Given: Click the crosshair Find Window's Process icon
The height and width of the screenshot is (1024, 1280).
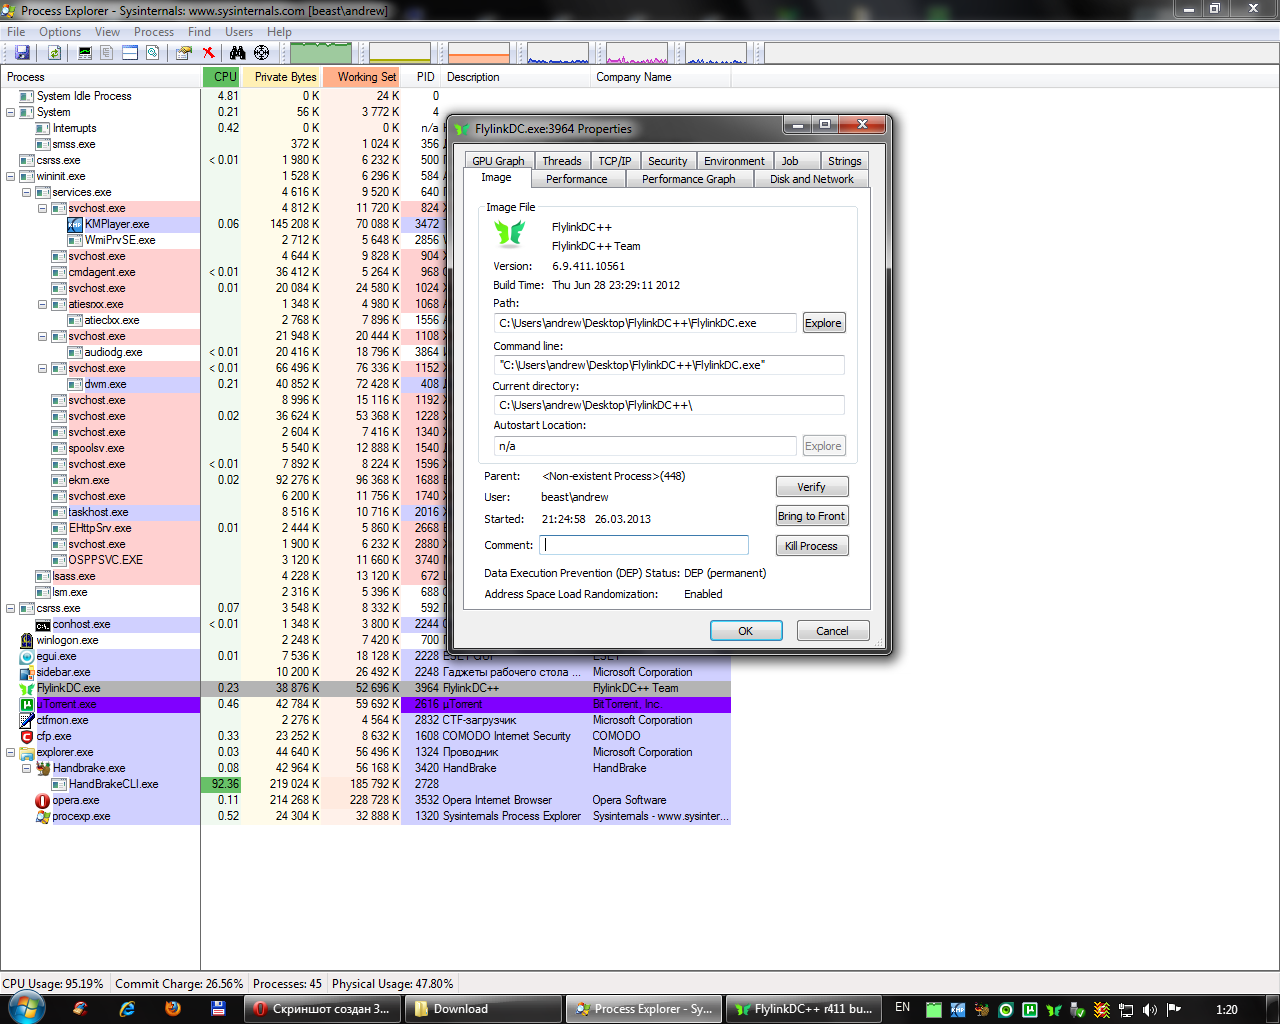Looking at the screenshot, I should [x=261, y=53].
